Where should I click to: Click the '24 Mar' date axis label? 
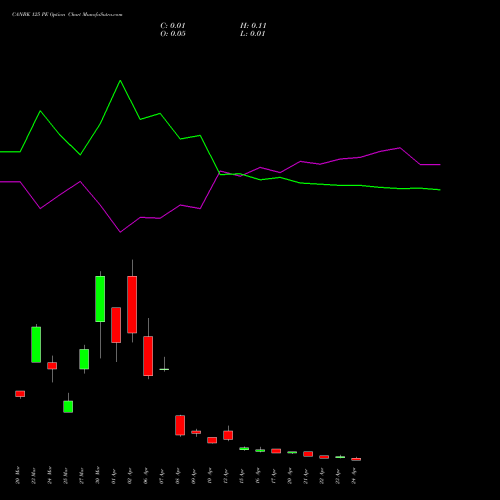pyautogui.click(x=50, y=475)
